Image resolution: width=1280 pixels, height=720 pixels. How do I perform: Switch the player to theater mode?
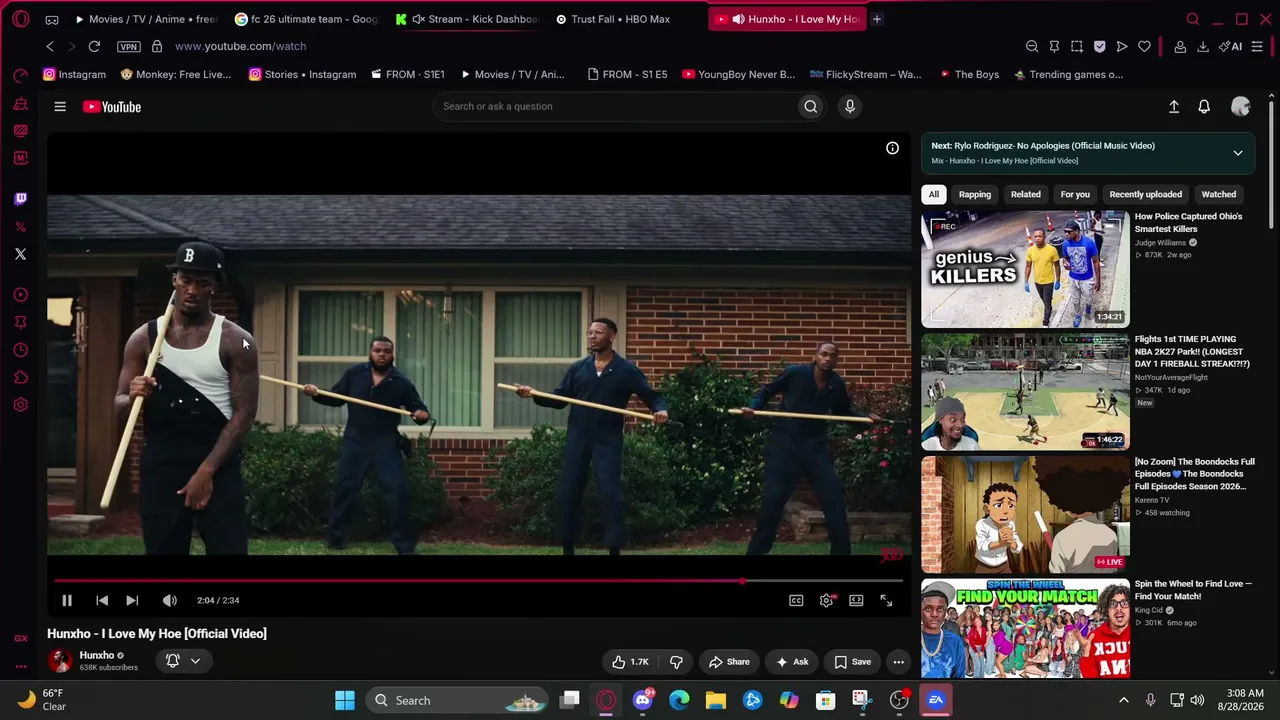point(856,600)
